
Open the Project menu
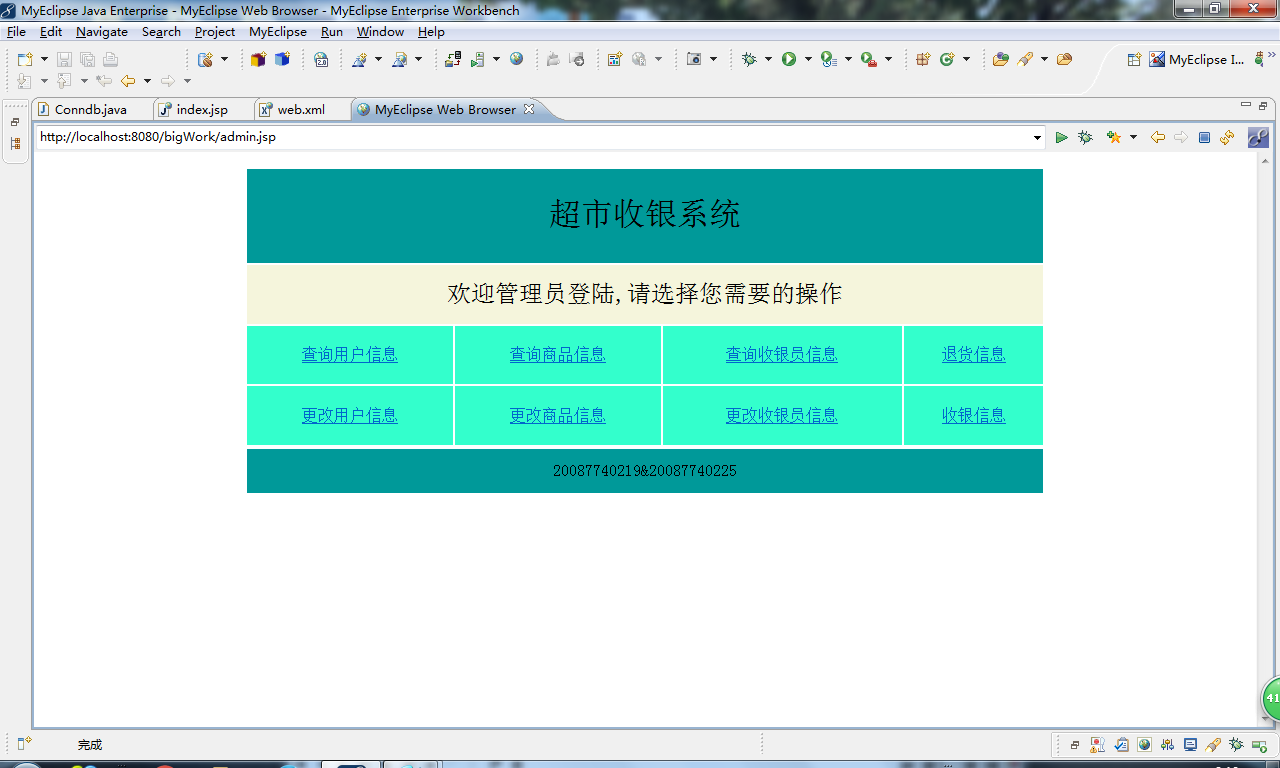[215, 32]
